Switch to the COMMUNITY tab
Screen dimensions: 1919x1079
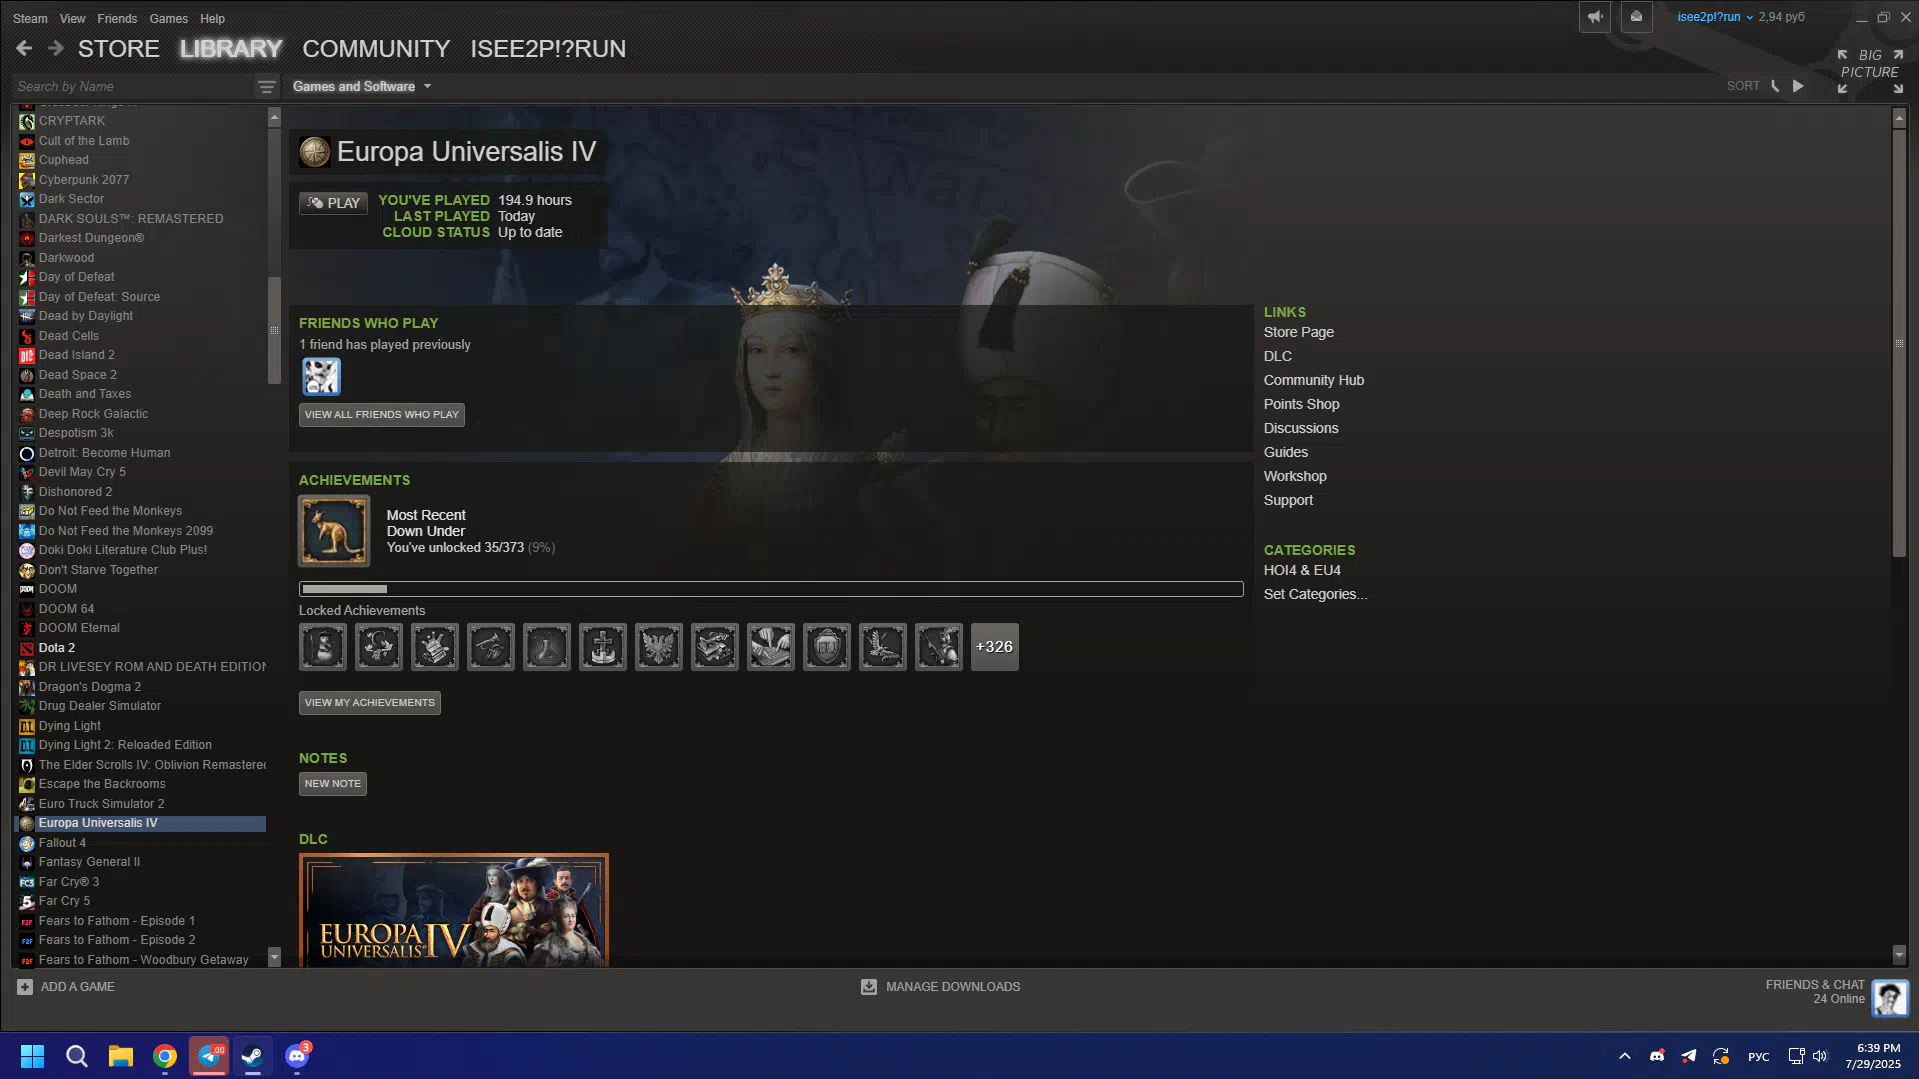click(376, 49)
